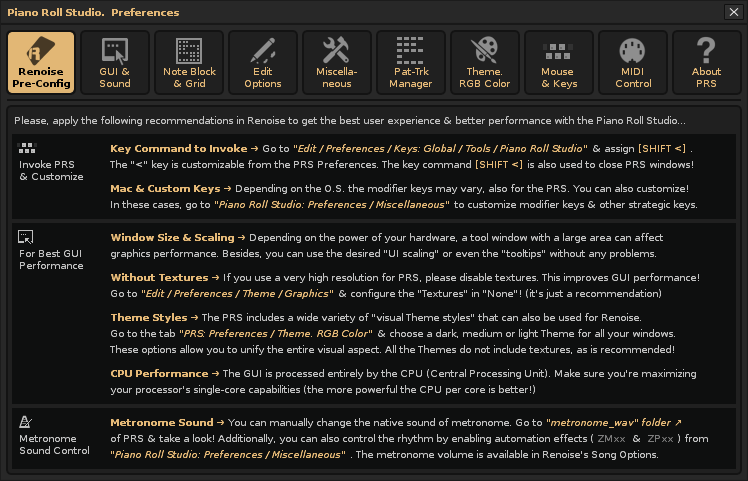
Task: Select the Mouse & Keys tab
Action: click(558, 62)
